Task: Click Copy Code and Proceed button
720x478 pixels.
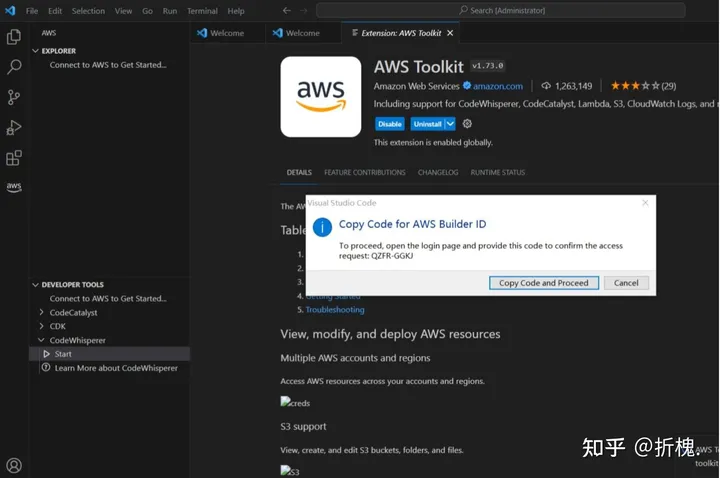Action: (x=544, y=283)
